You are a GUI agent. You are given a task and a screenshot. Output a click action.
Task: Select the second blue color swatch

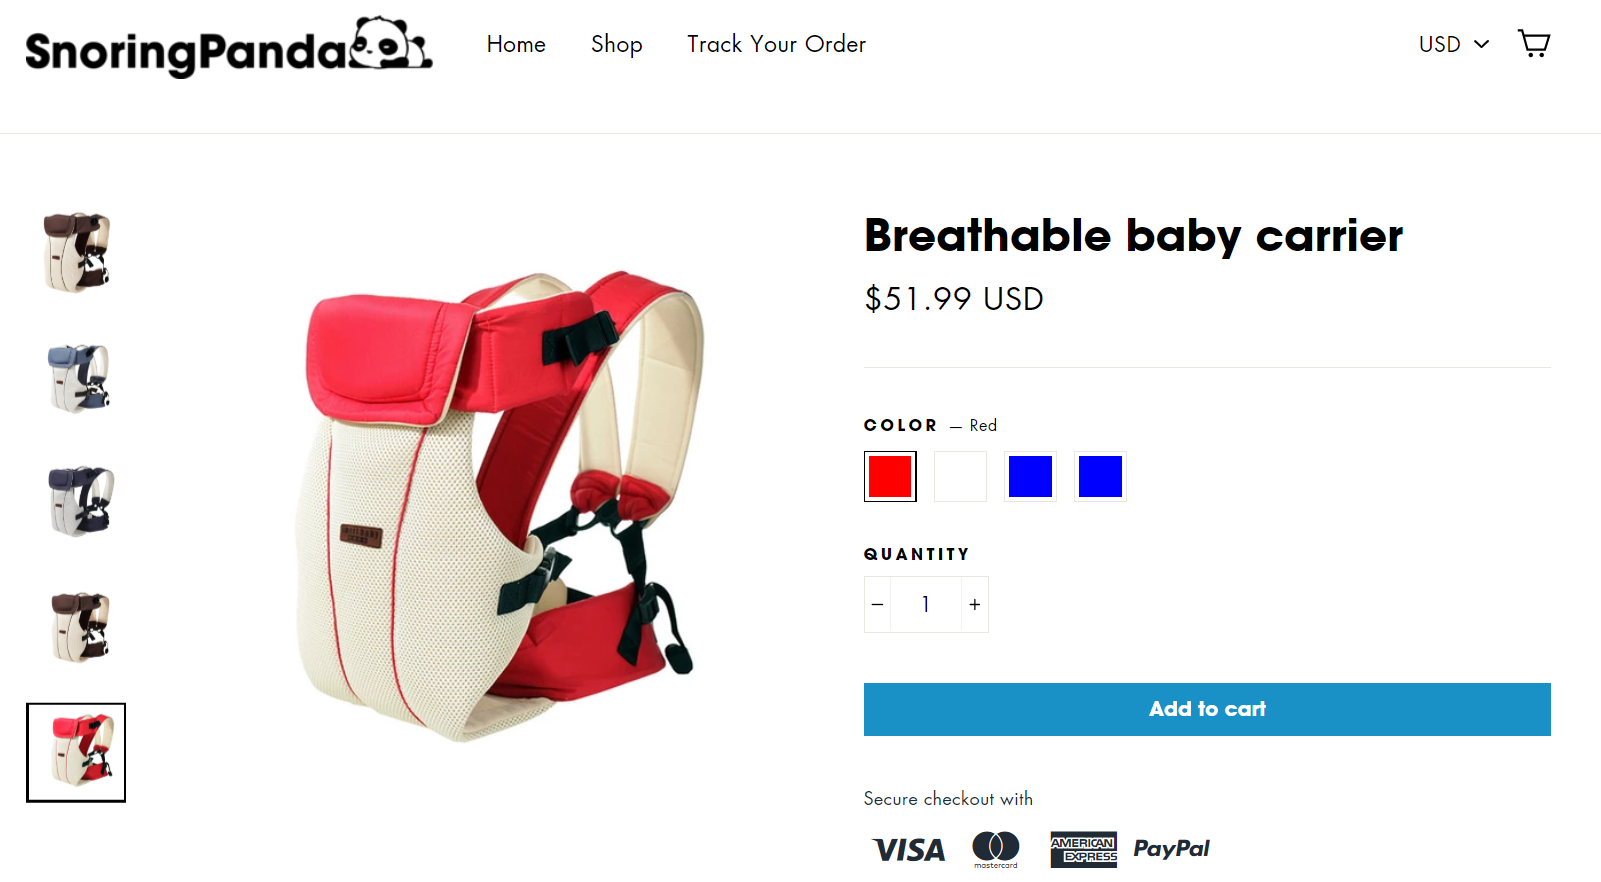click(x=1100, y=476)
